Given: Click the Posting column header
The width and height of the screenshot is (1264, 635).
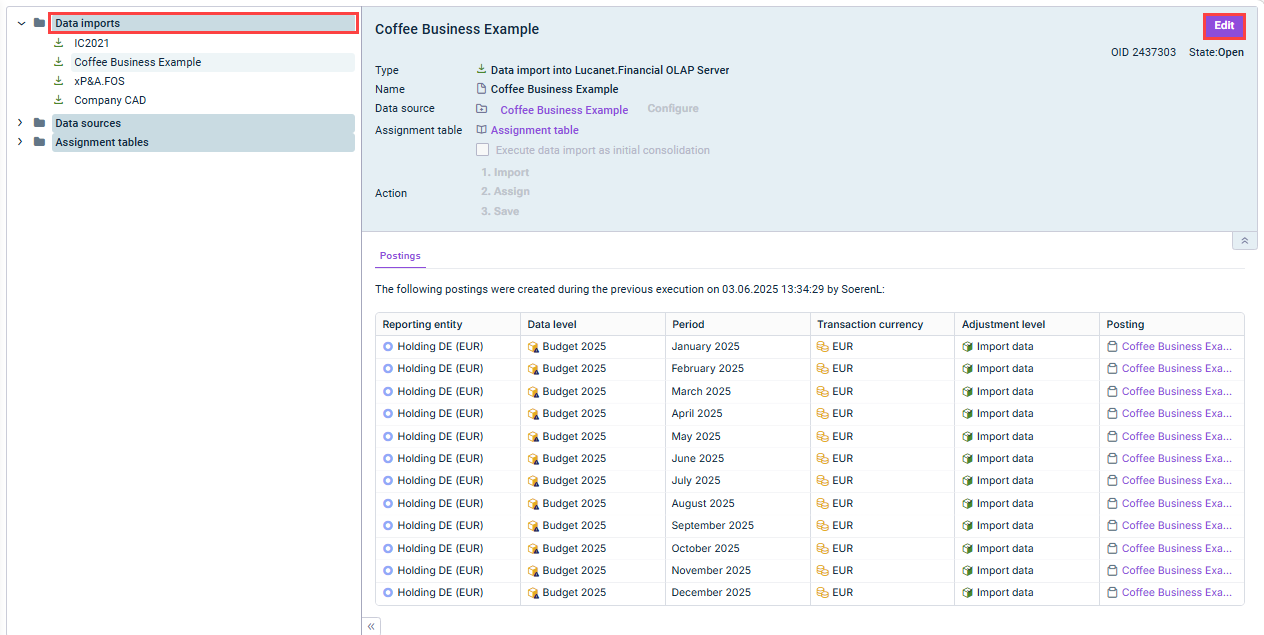Looking at the screenshot, I should [1172, 324].
